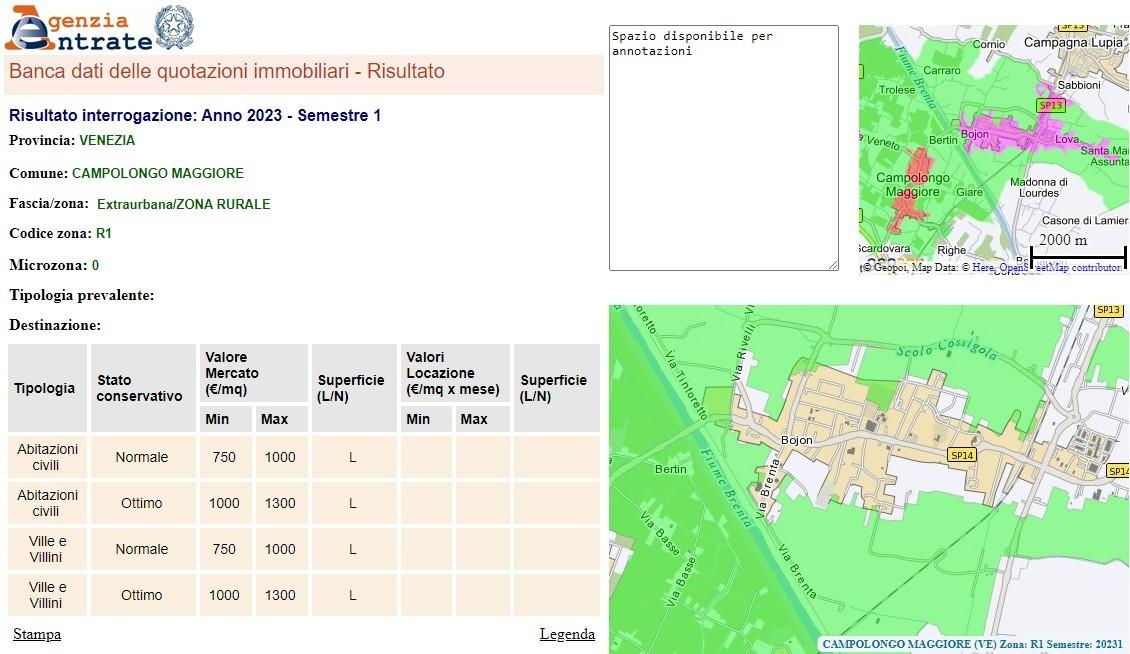This screenshot has height=654, width=1130.
Task: Click the Bojon label on the large map
Action: (796, 440)
